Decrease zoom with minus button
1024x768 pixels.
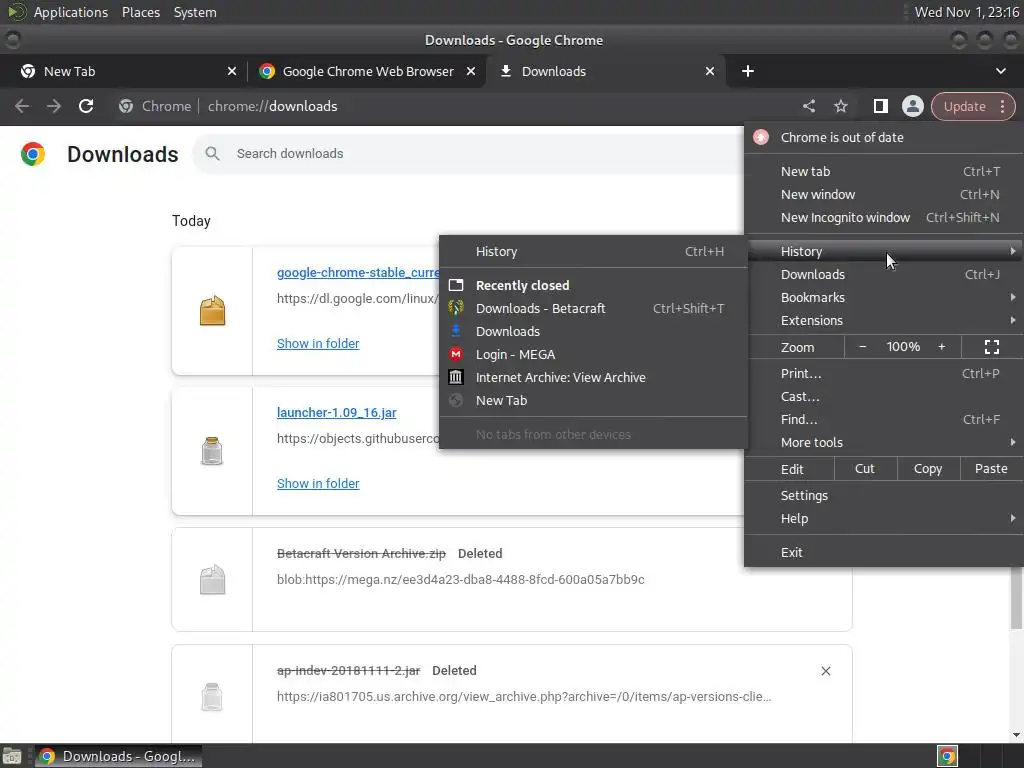pyautogui.click(x=863, y=347)
